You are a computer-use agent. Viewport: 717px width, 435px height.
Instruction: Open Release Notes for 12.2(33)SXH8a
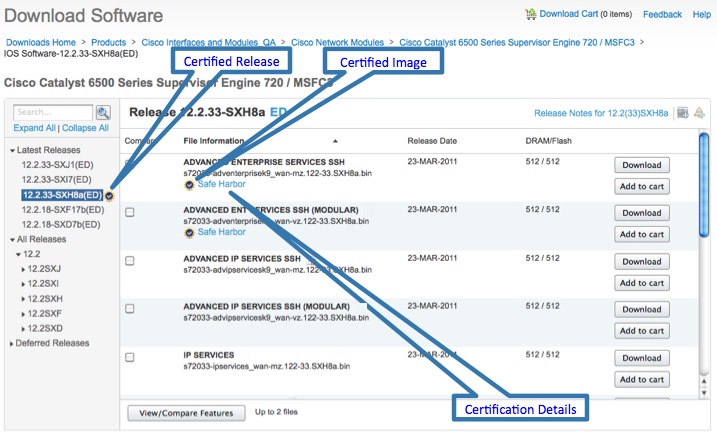[x=601, y=113]
